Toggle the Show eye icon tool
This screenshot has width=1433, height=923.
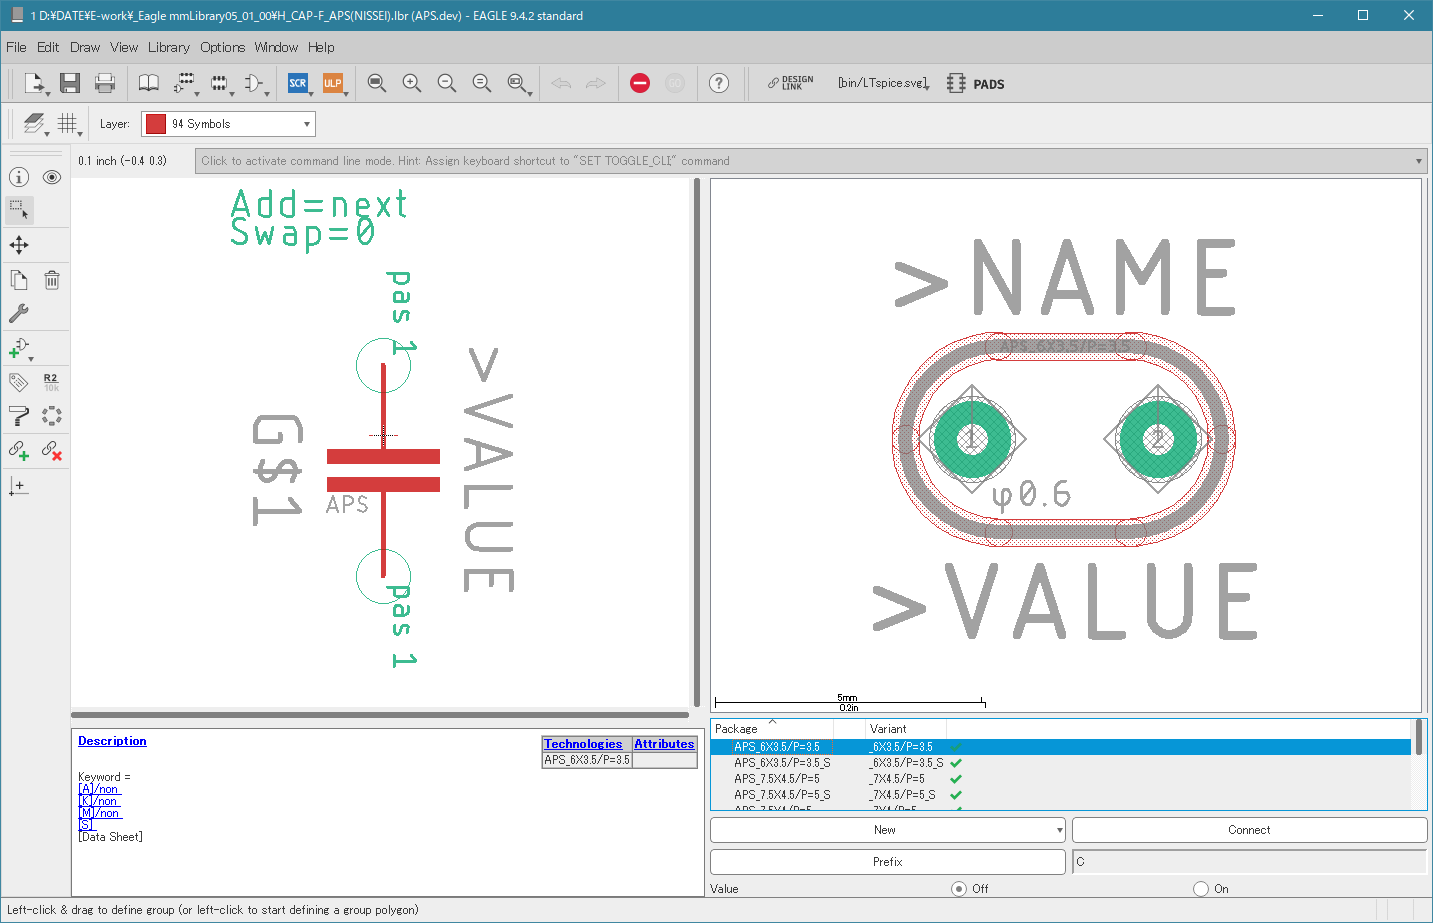[x=52, y=177]
